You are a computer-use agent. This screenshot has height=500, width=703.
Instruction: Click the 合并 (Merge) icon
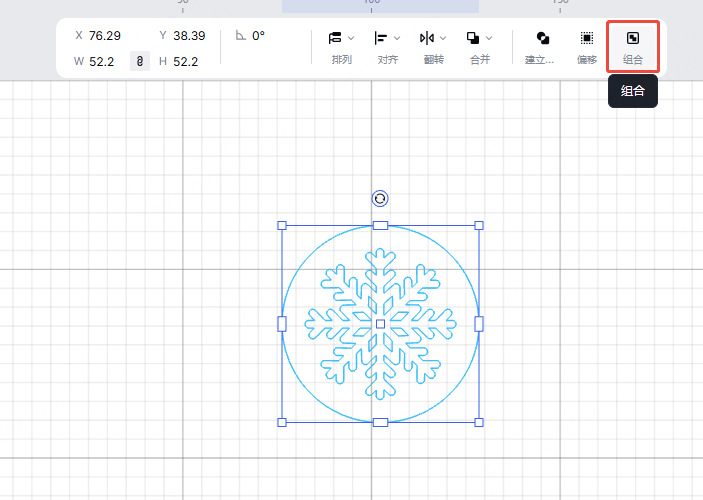473,38
